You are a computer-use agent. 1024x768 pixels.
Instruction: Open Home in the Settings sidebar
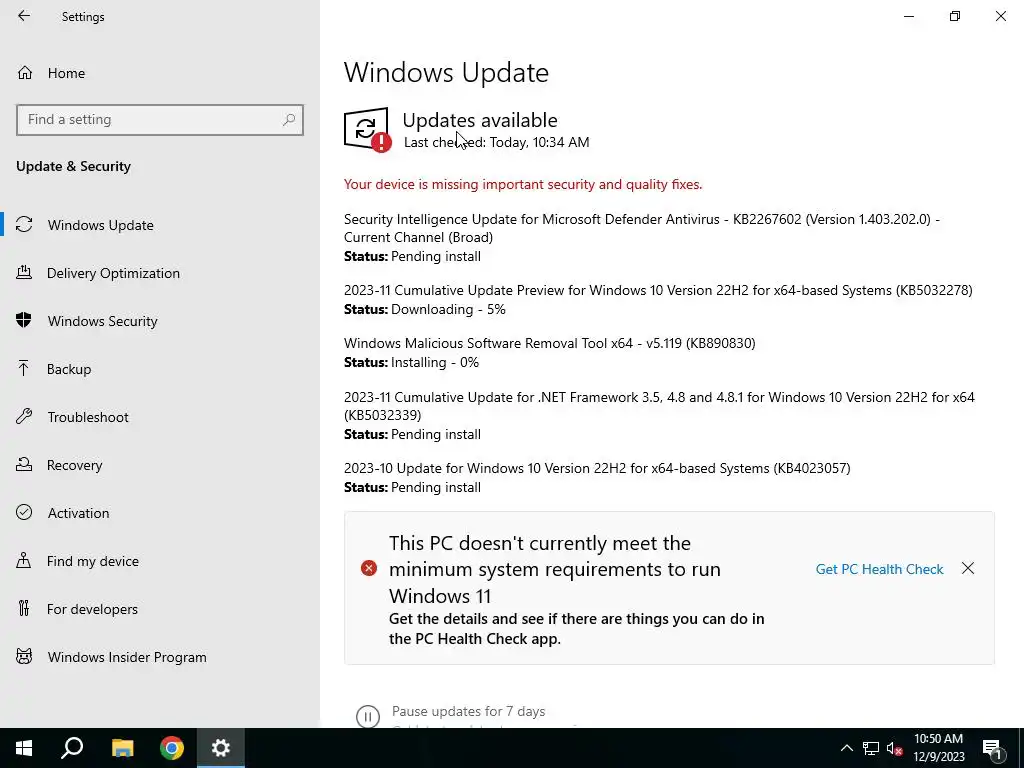pyautogui.click(x=66, y=73)
